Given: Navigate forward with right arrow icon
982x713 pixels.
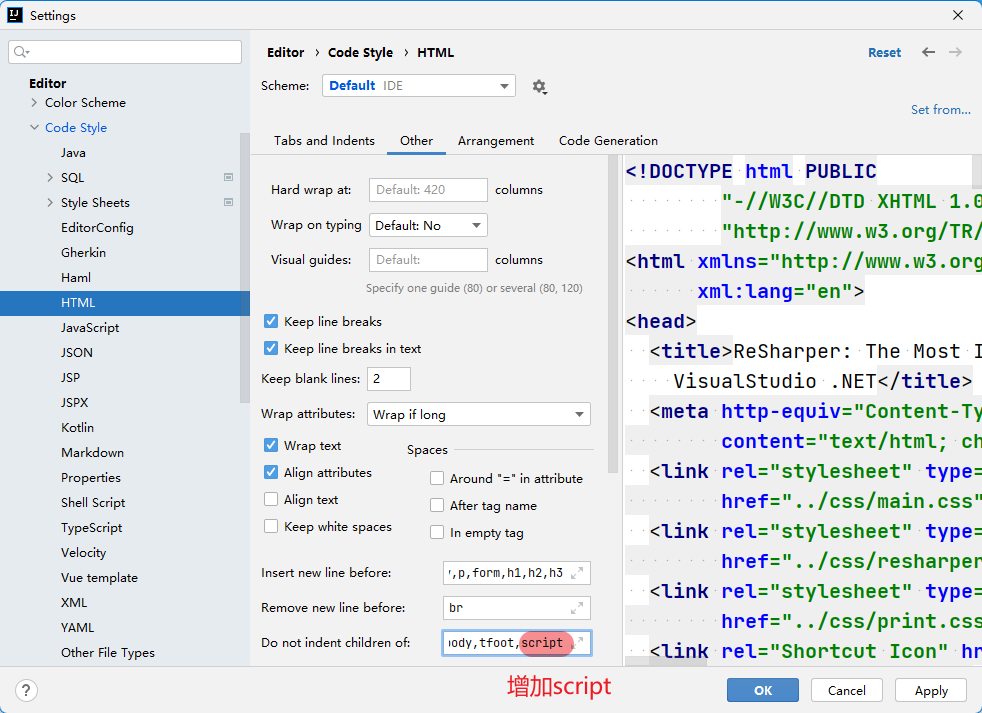Looking at the screenshot, I should [x=955, y=52].
